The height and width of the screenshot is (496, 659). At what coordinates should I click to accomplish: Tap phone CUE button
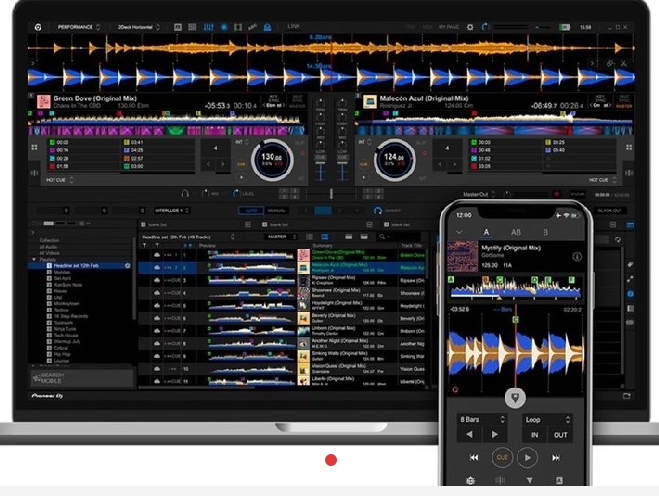[502, 457]
